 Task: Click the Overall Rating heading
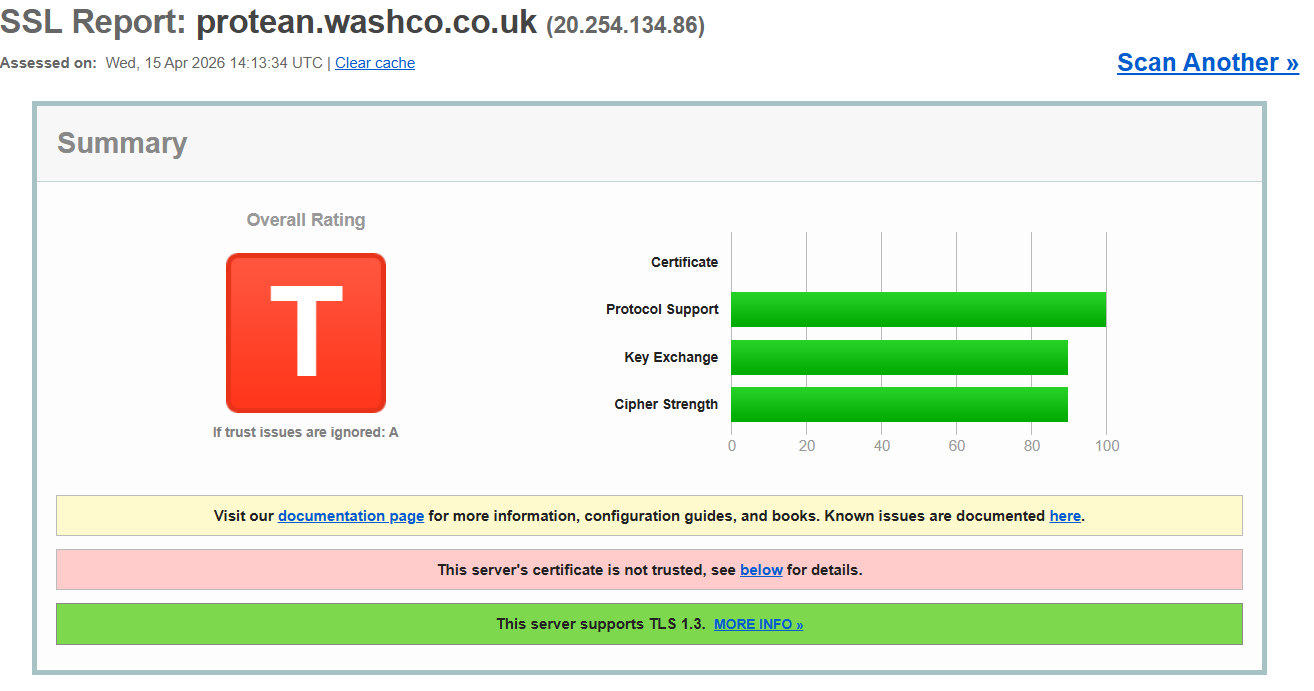tap(306, 220)
